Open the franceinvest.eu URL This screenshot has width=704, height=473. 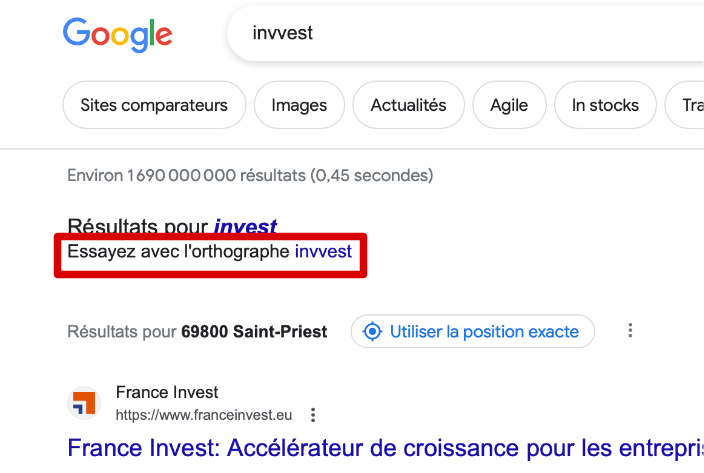204,415
